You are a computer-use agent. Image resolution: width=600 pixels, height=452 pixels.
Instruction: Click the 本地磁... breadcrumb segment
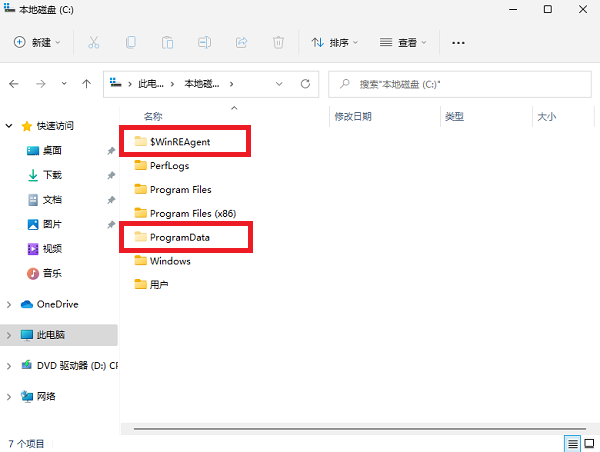[202, 84]
